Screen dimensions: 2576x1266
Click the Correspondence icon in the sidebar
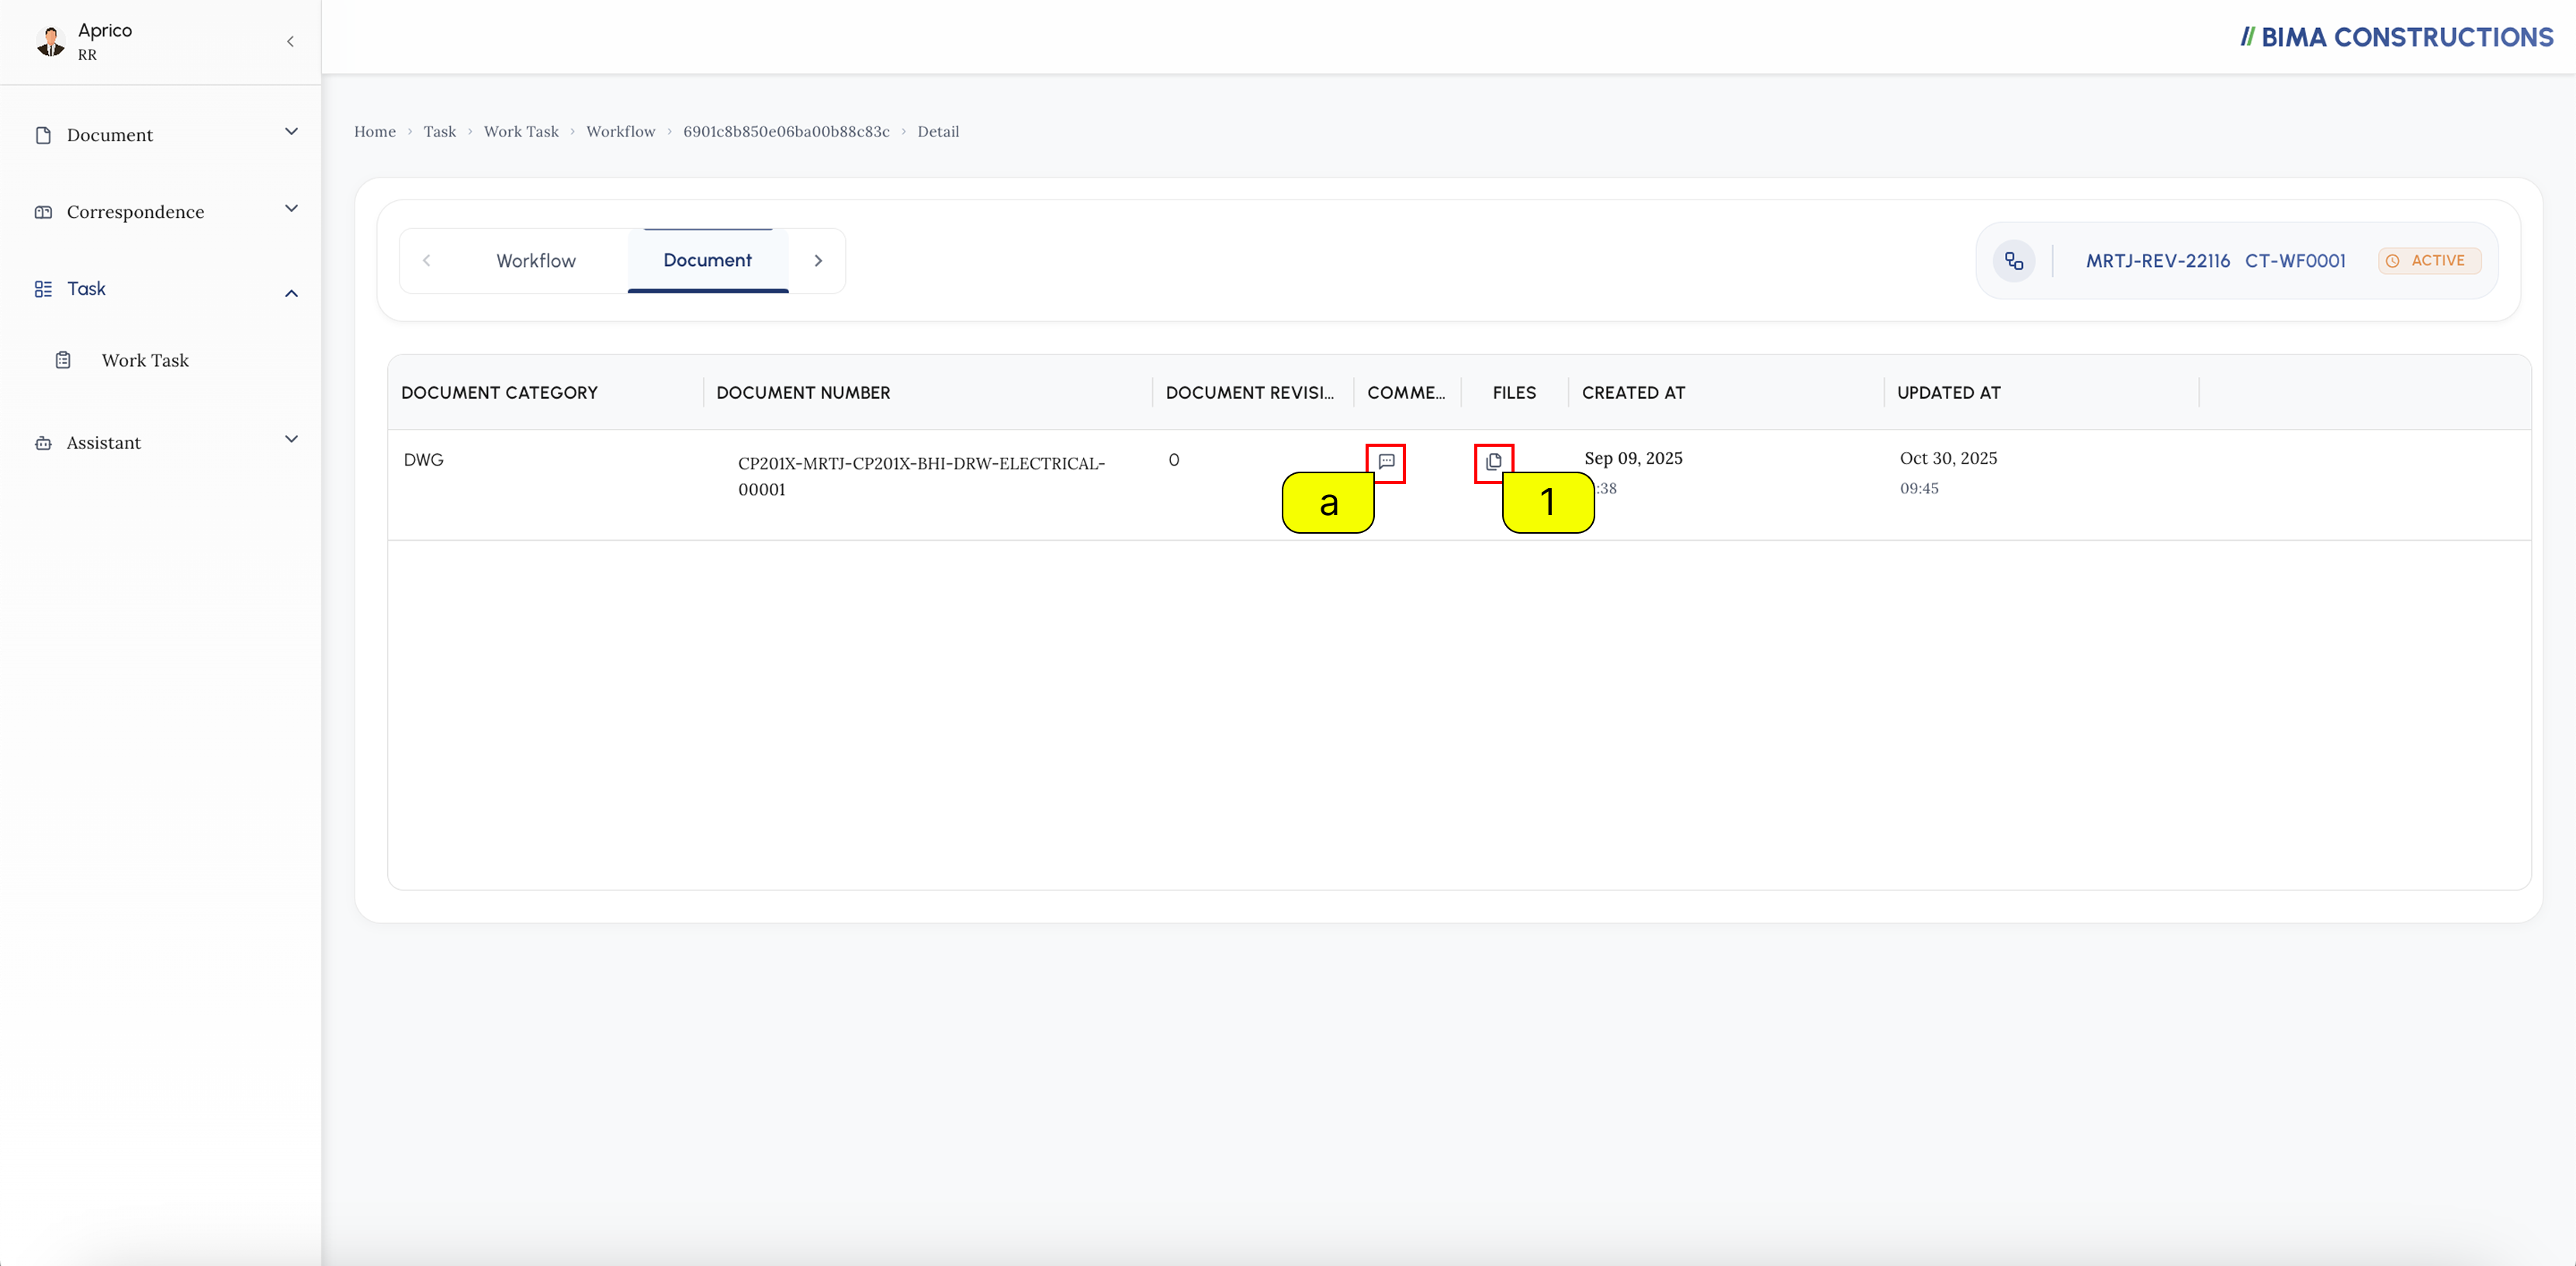tap(43, 212)
